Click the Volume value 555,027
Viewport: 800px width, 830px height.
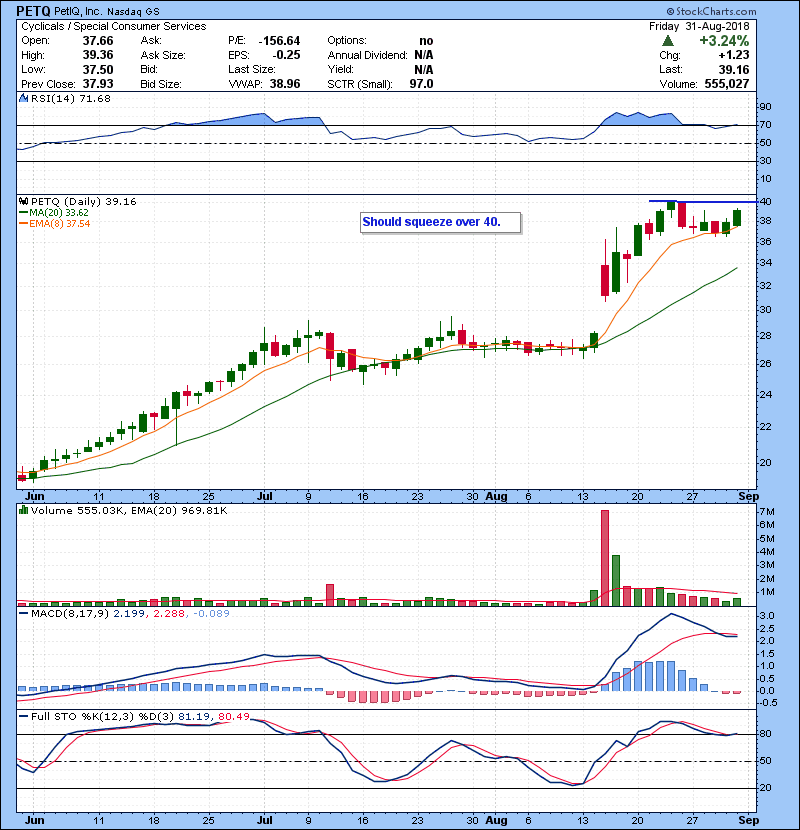point(727,84)
